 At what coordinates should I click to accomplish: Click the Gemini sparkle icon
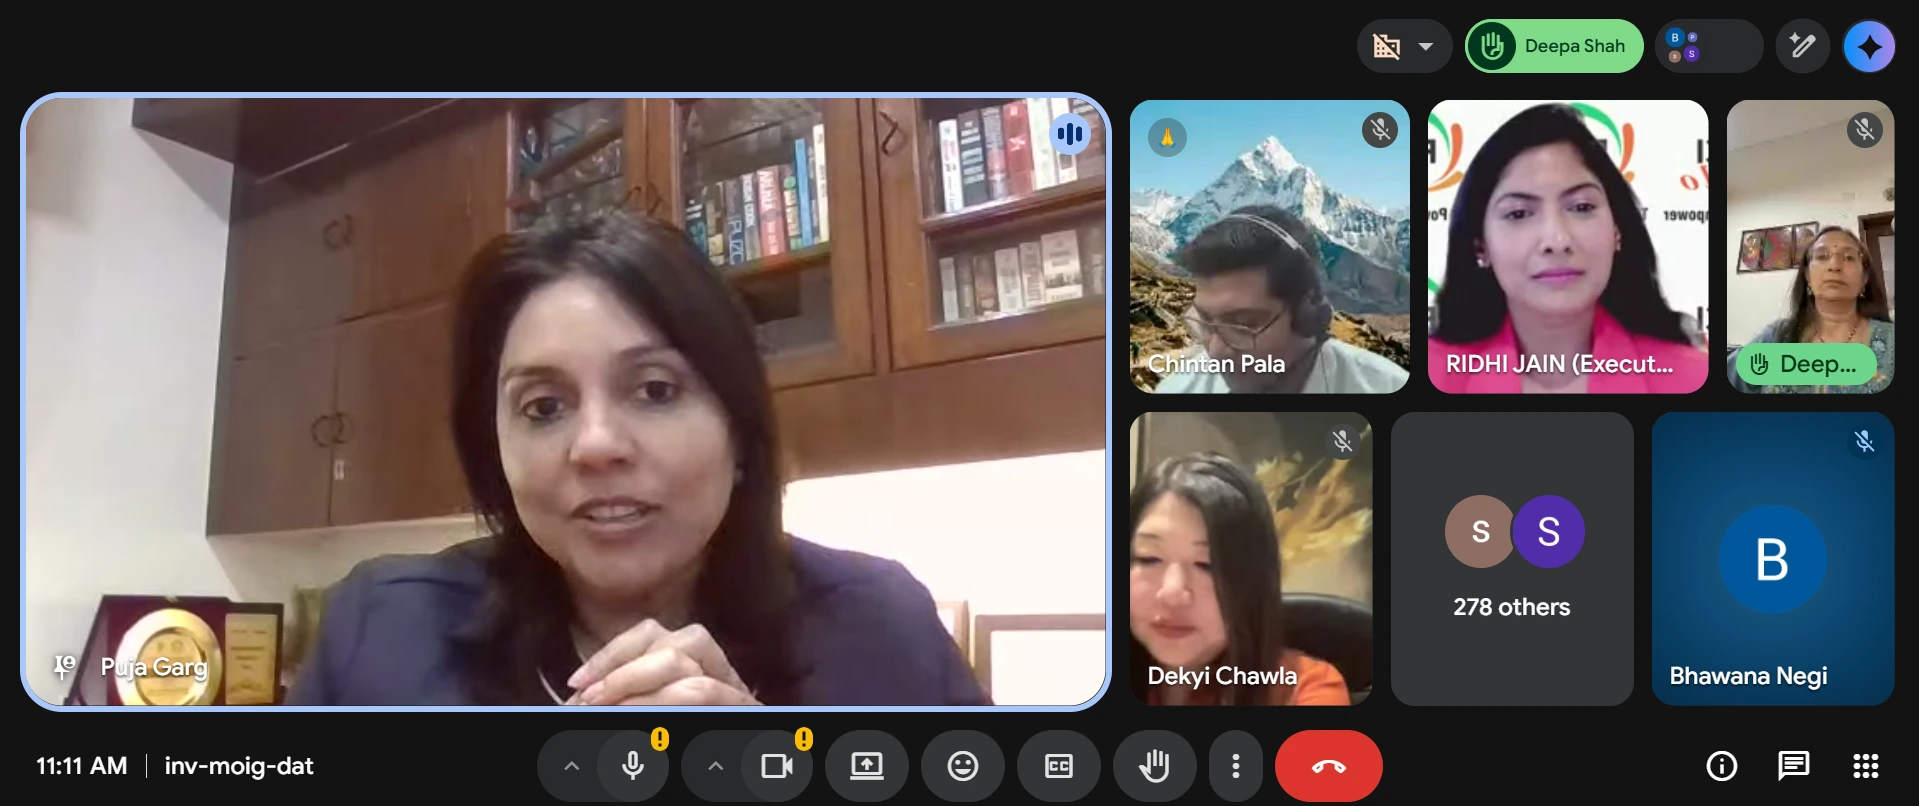click(1868, 46)
